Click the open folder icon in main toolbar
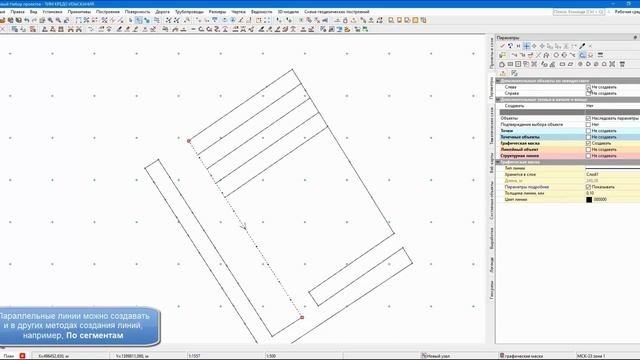This screenshot has width=640, height=360. [x=3, y=20]
